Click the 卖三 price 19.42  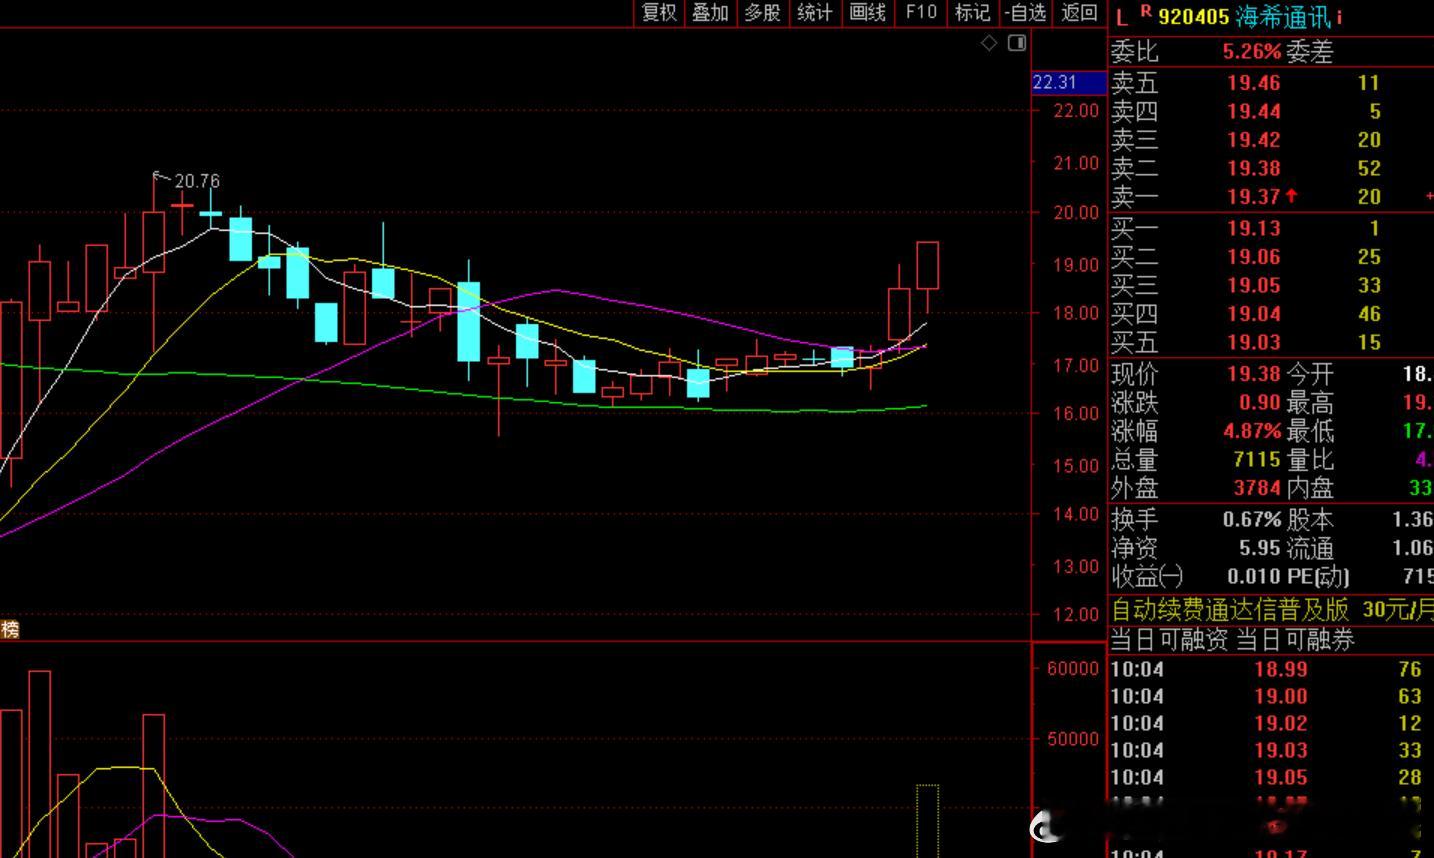pos(1253,140)
